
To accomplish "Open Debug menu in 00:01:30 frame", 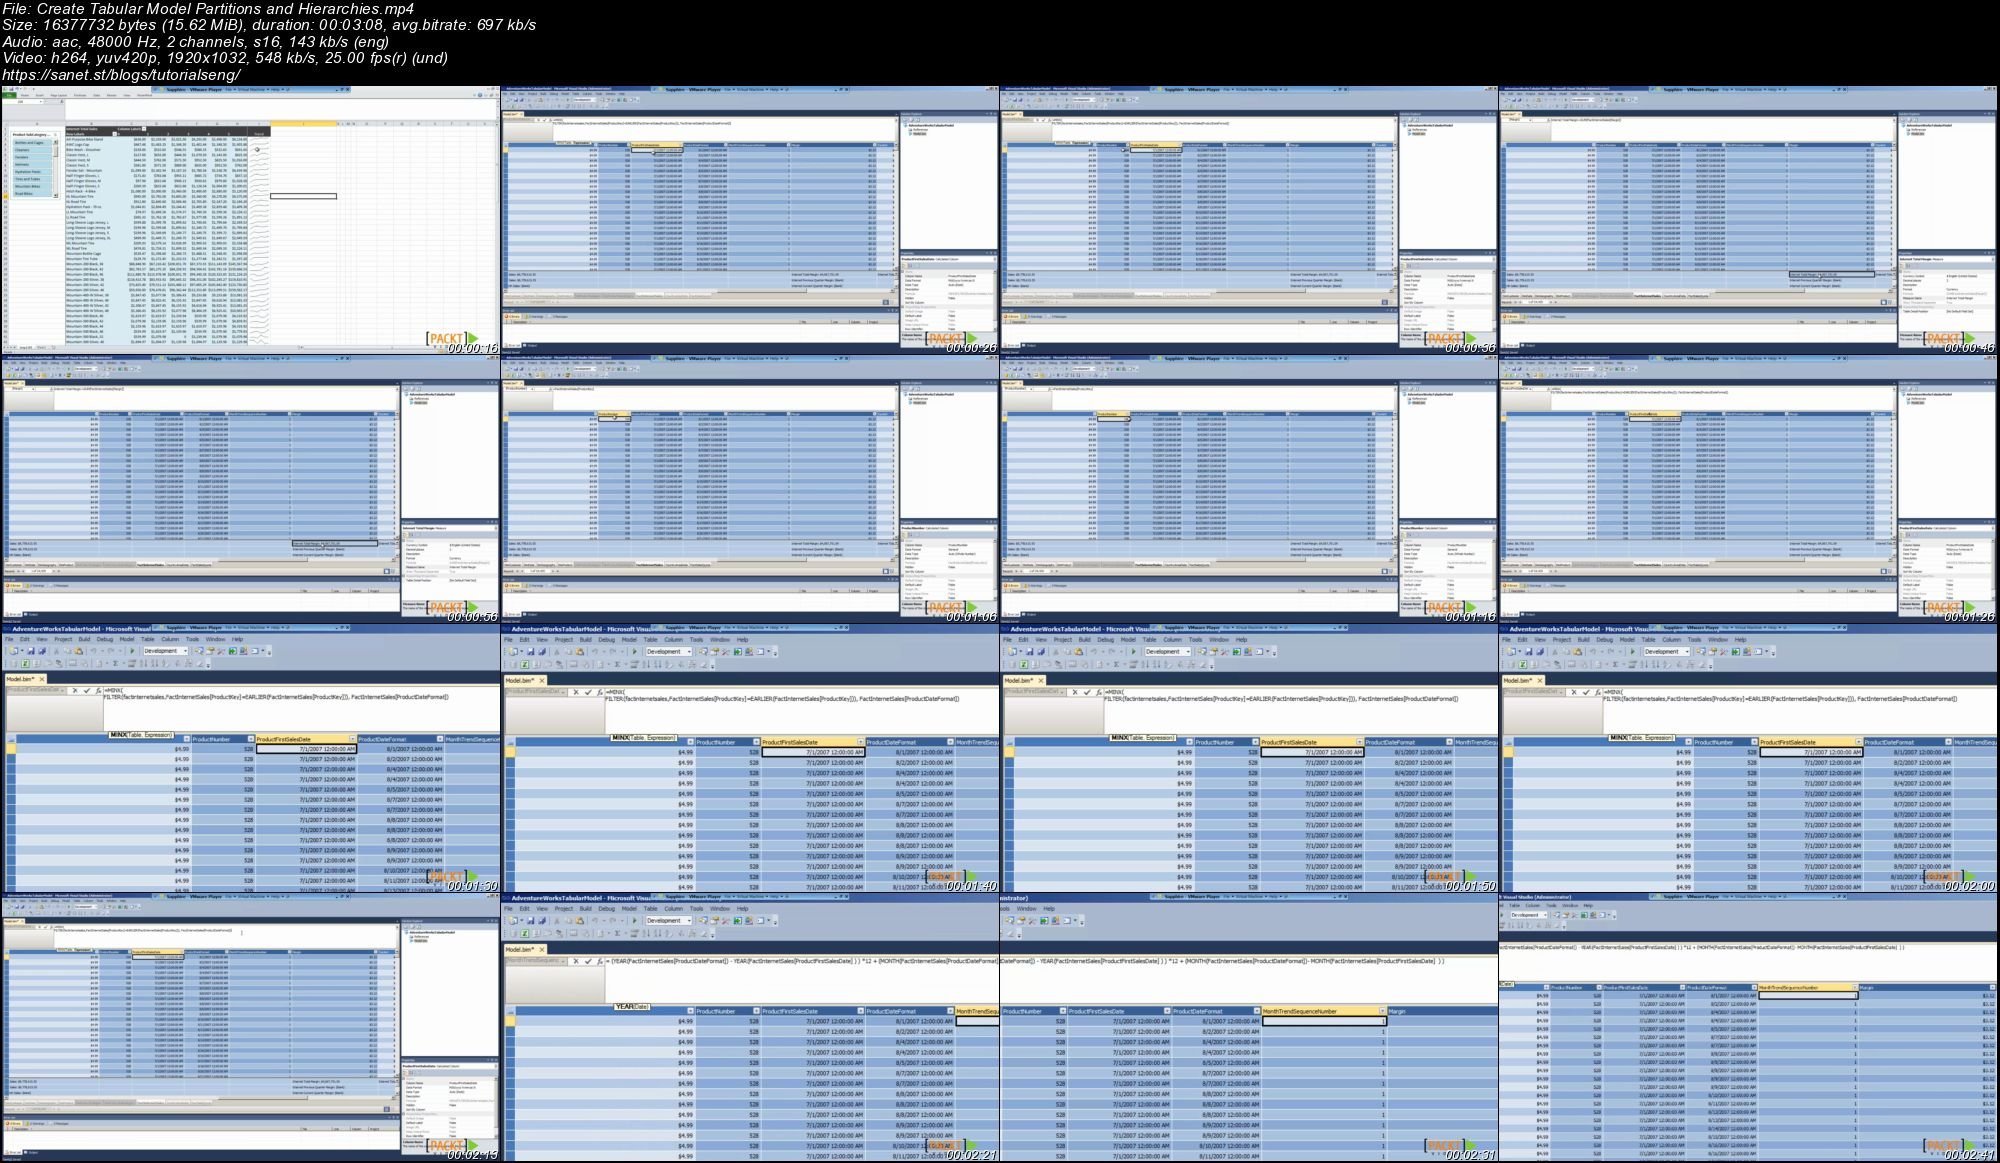I will tap(105, 639).
